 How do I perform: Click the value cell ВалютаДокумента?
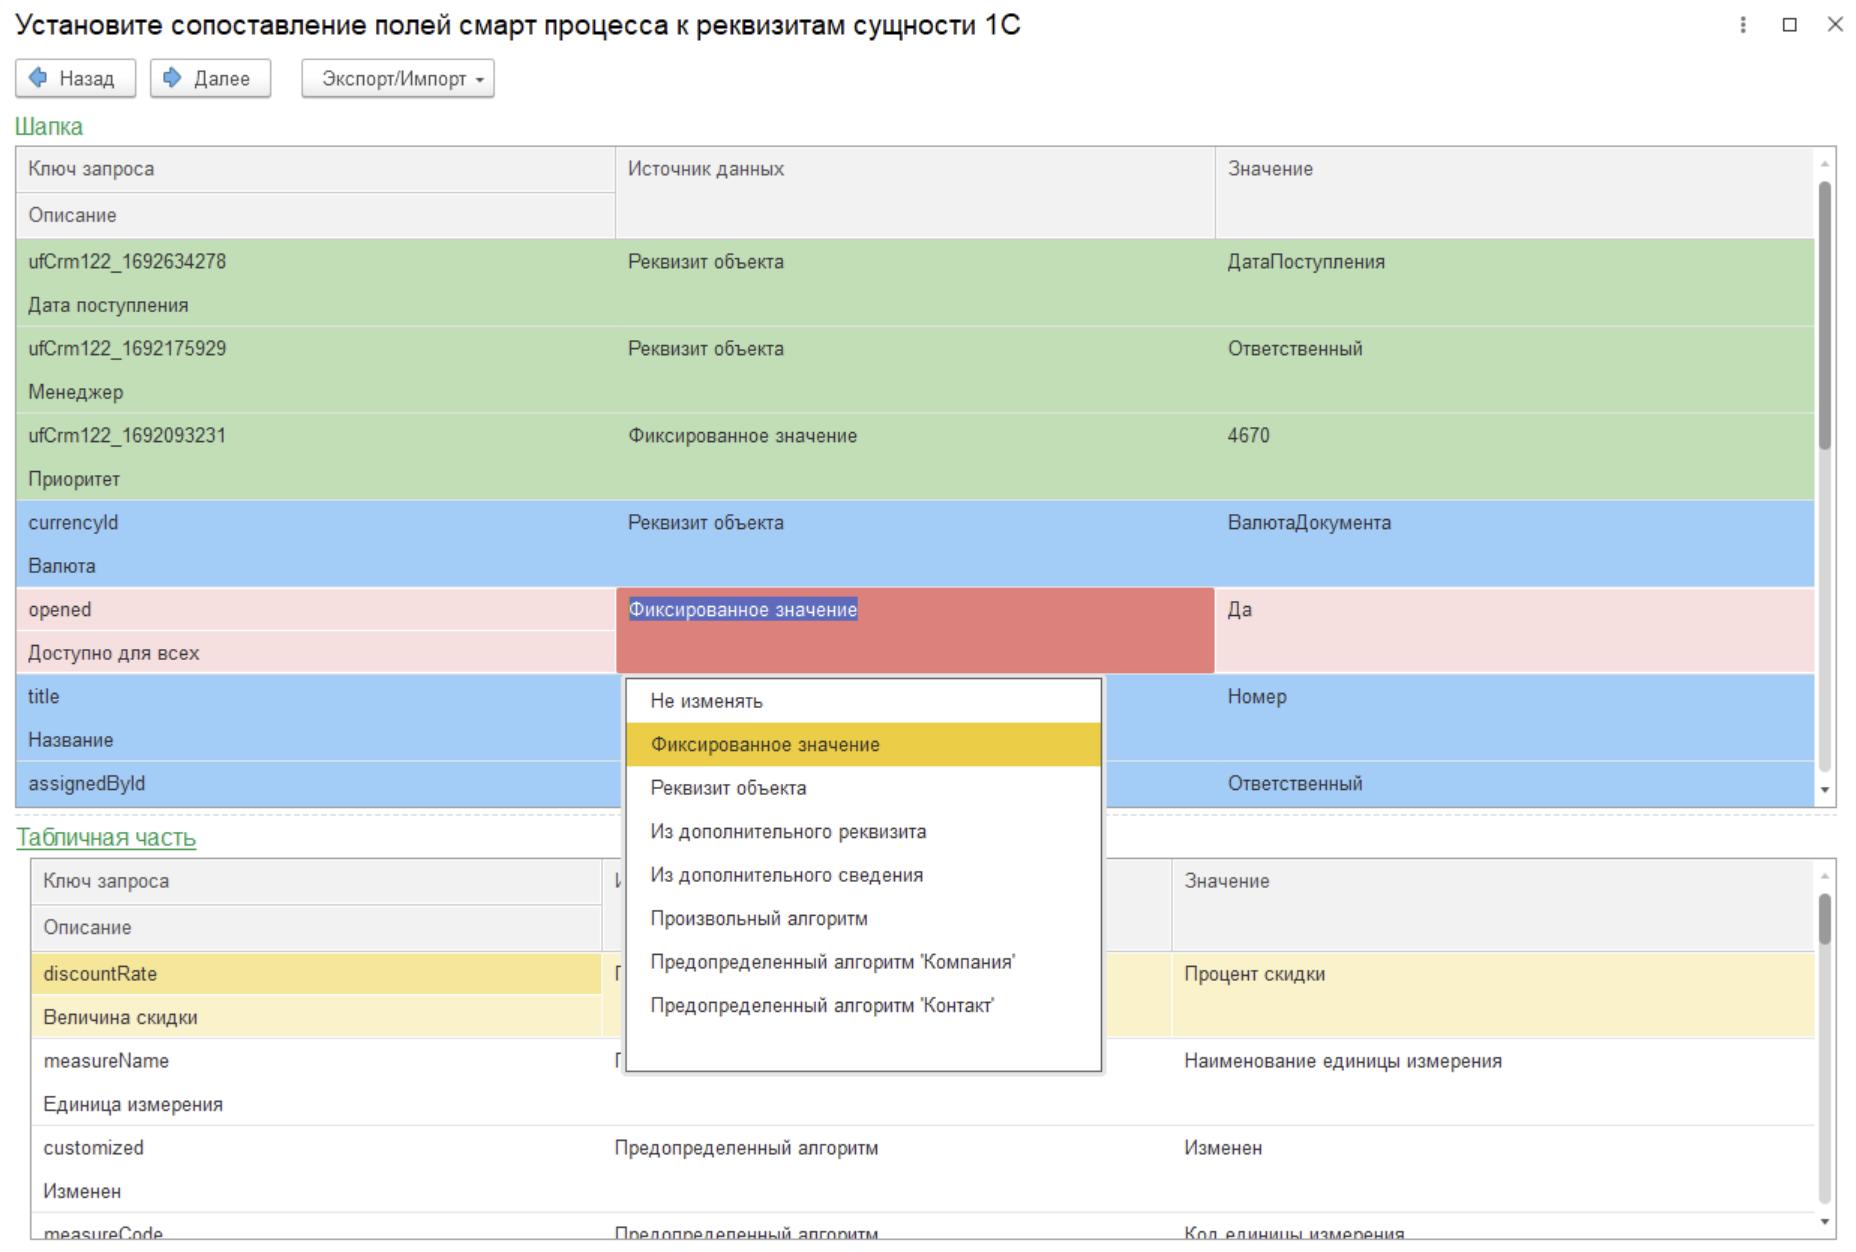point(1514,544)
